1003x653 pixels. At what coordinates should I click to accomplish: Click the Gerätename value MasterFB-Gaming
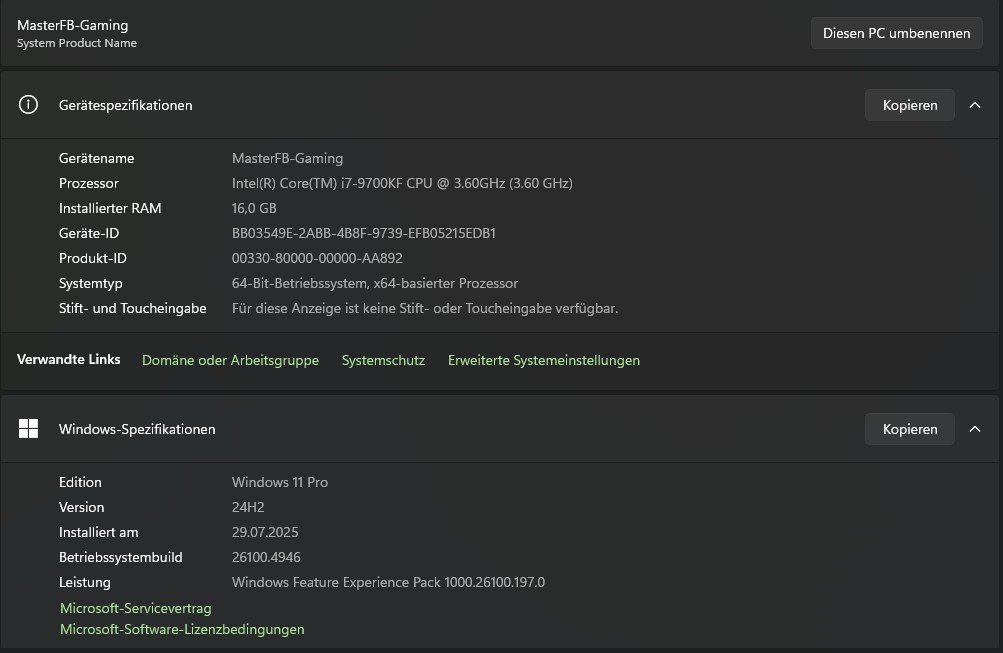(x=287, y=158)
